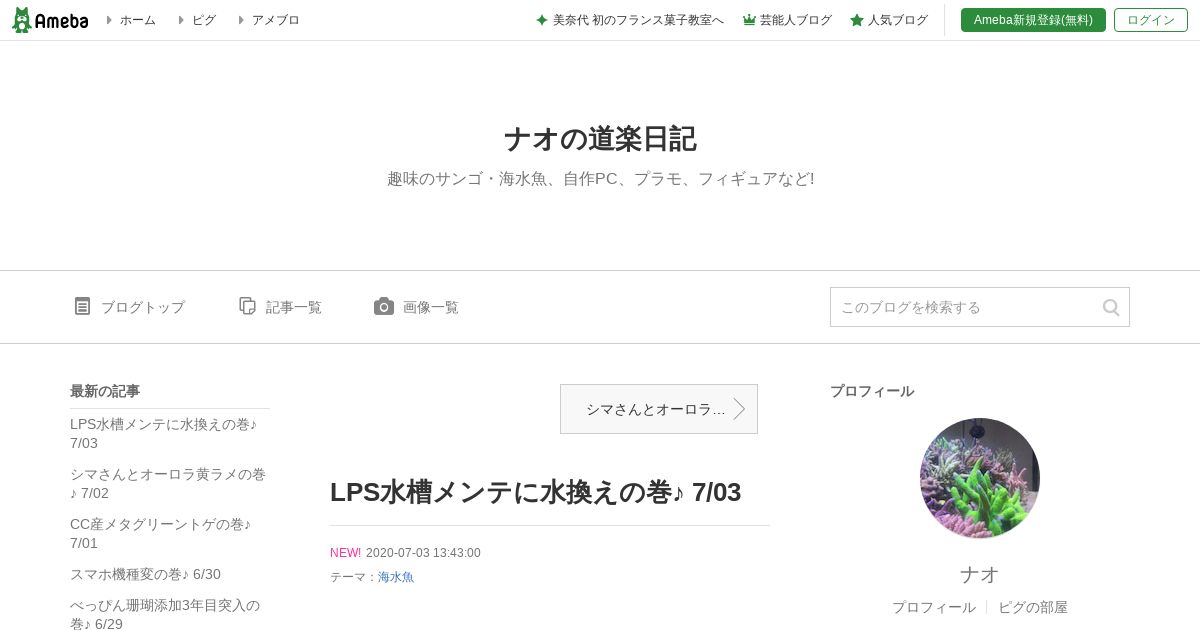The height and width of the screenshot is (630, 1200).
Task: Go to previous post シマさんとオーロラ
Action: click(659, 409)
